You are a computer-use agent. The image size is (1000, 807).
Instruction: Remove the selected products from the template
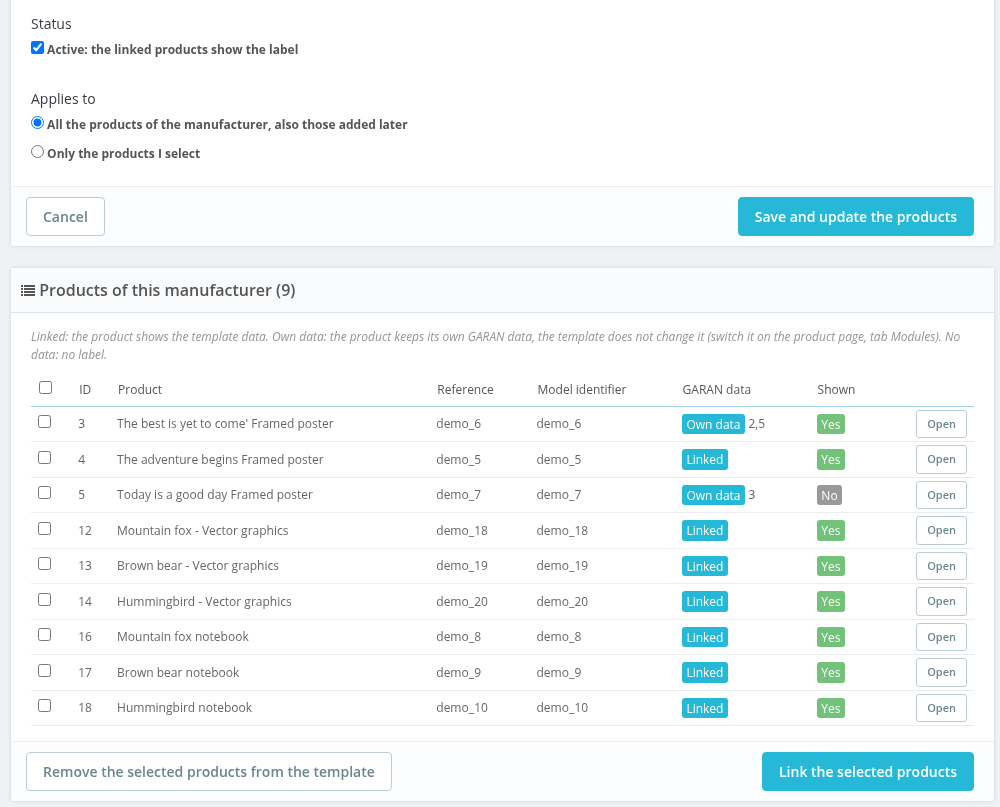209,772
